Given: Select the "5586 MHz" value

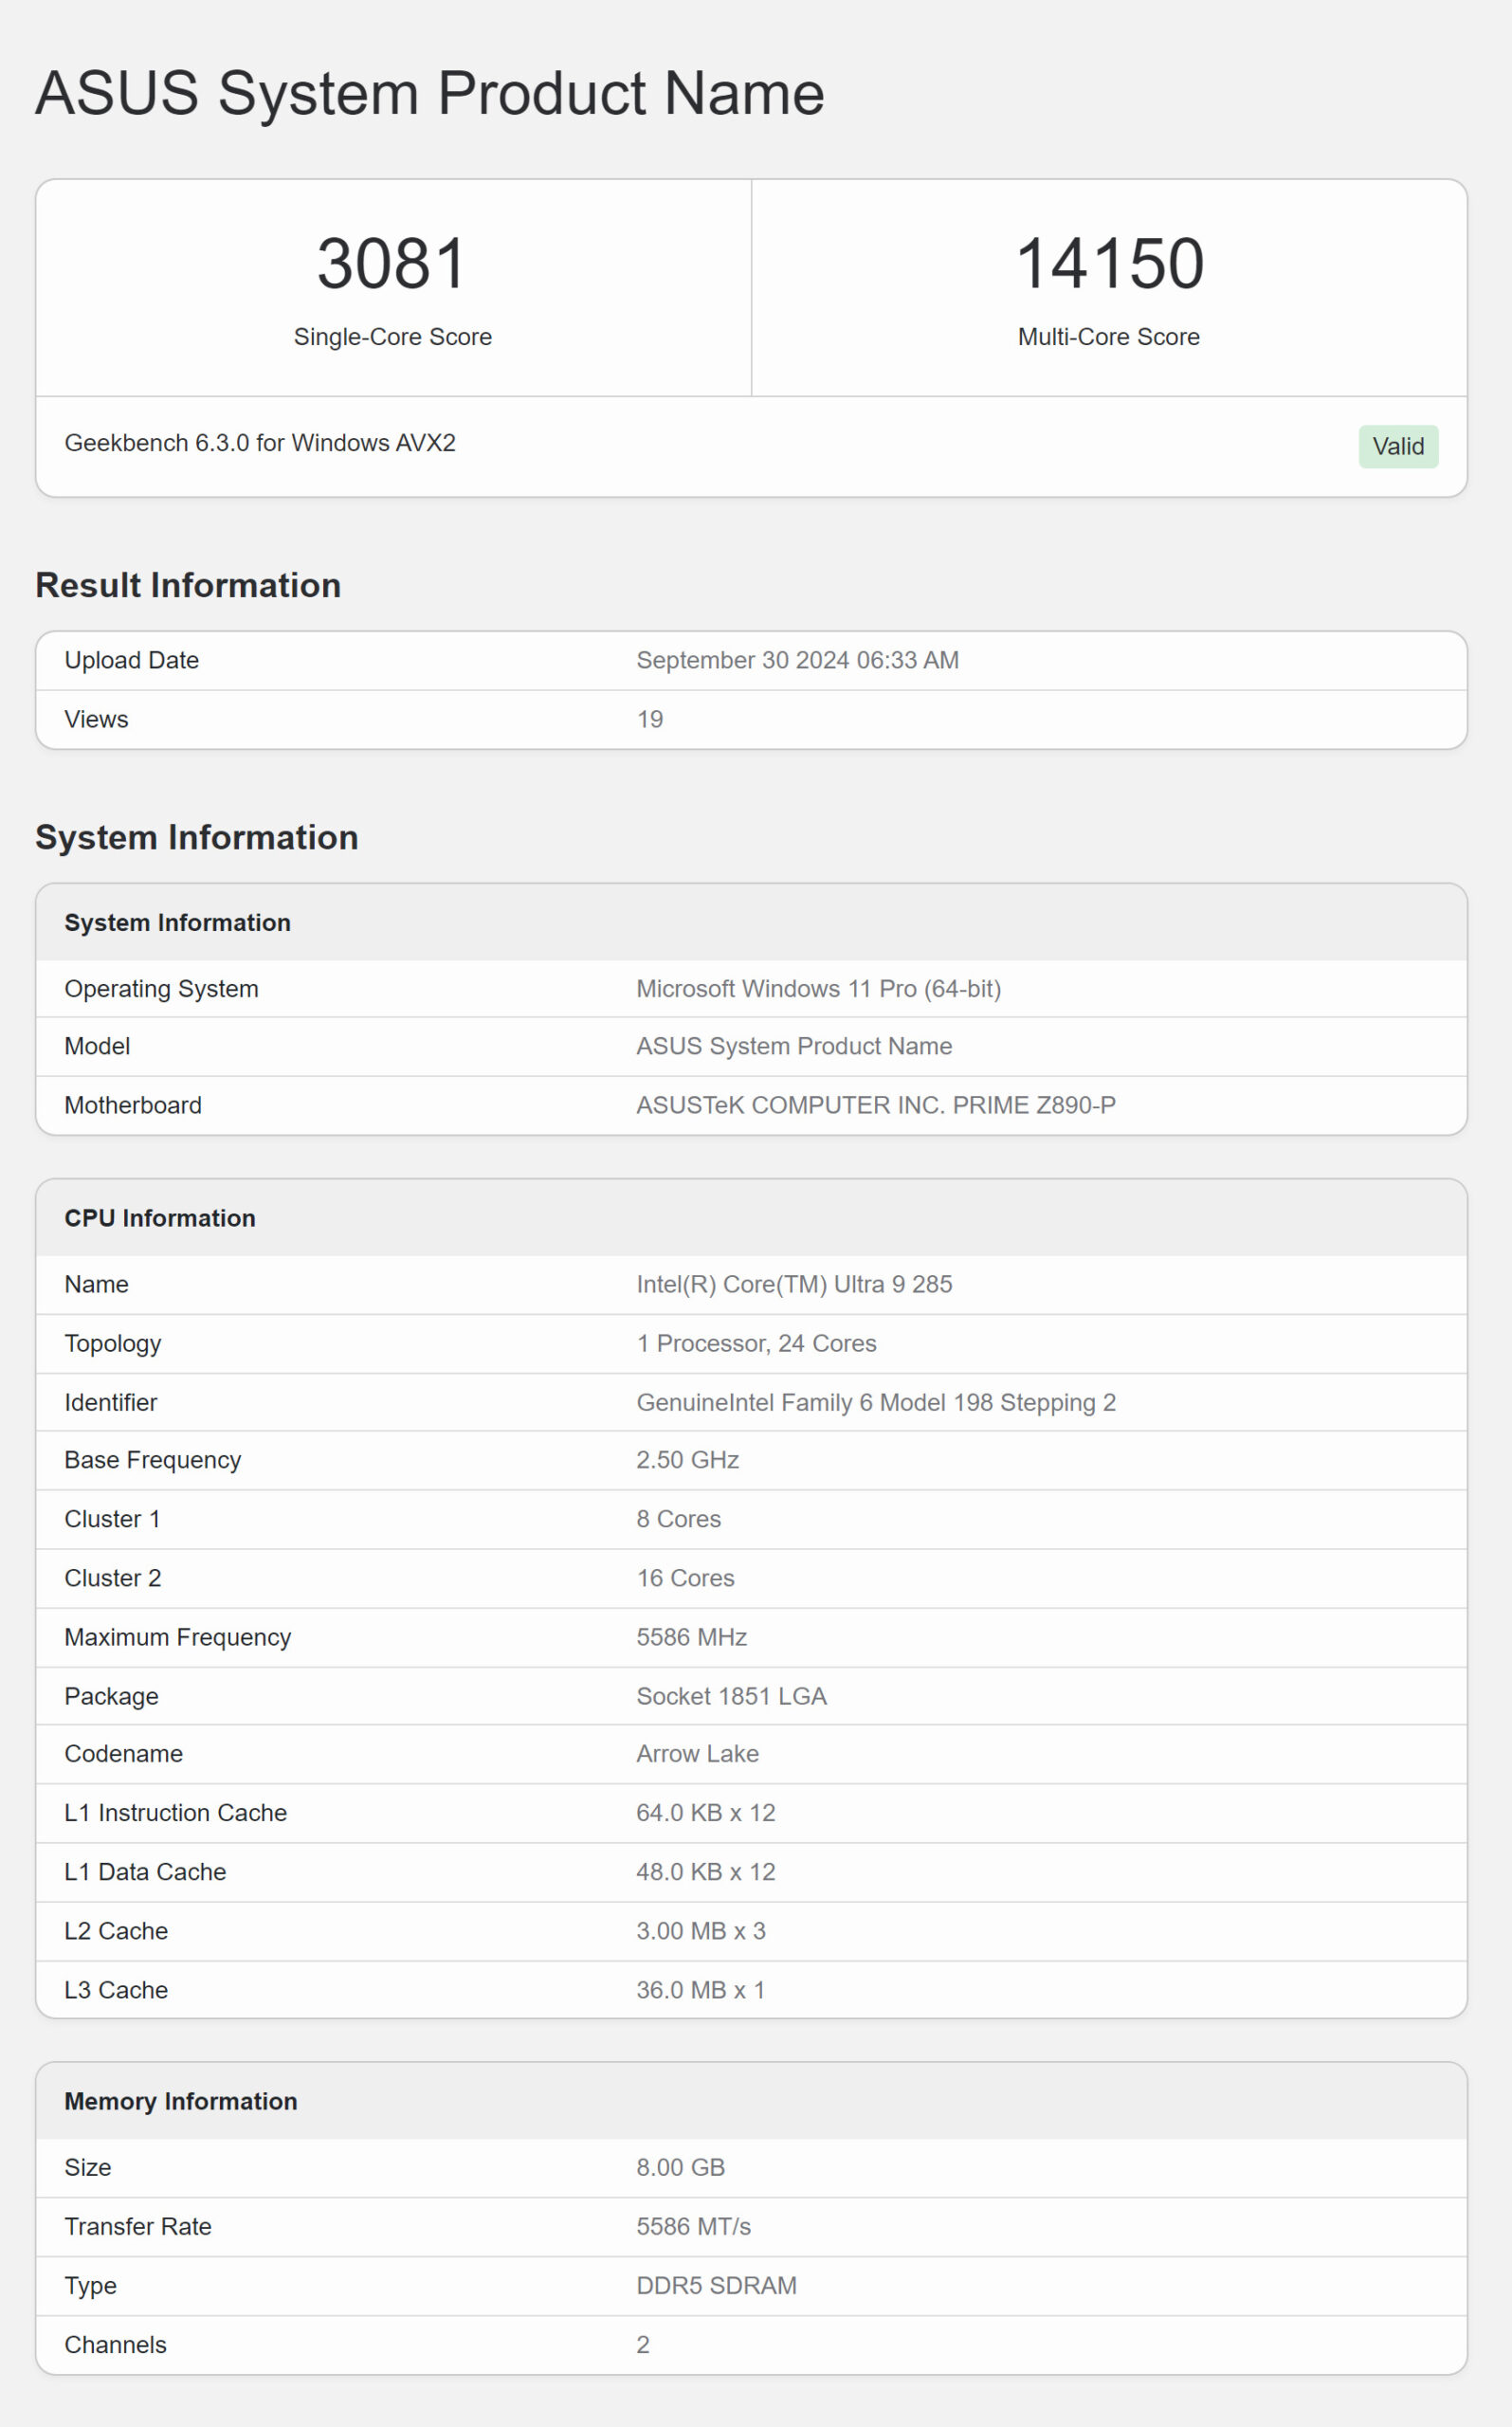Looking at the screenshot, I should (691, 1637).
